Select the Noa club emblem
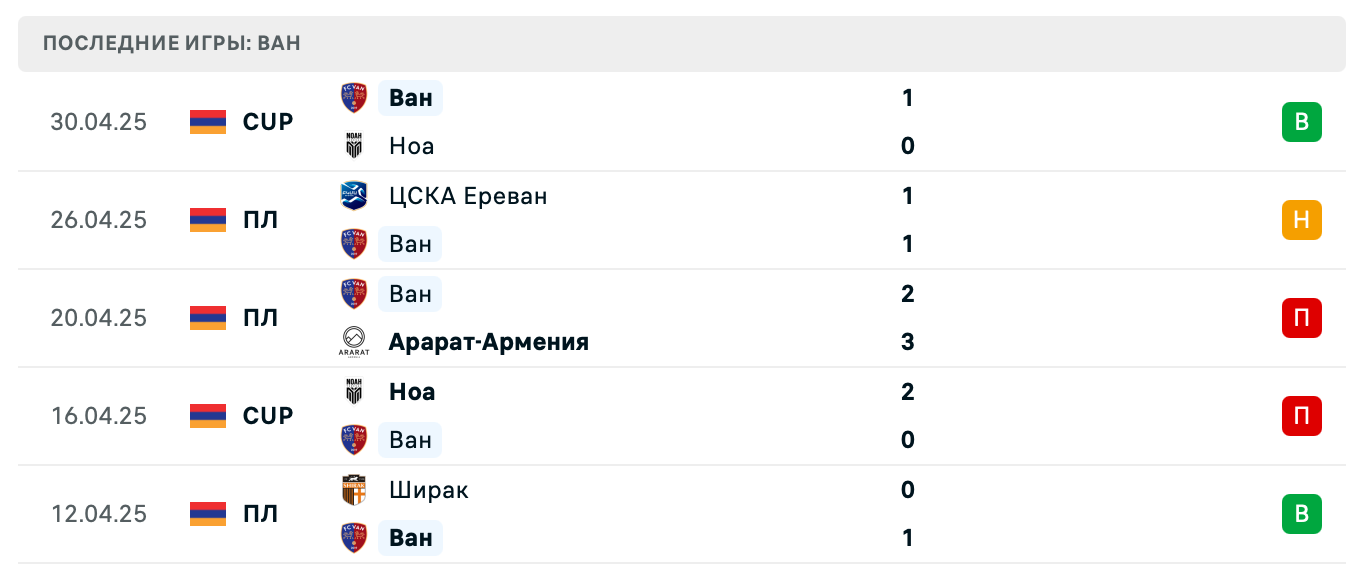 point(353,146)
